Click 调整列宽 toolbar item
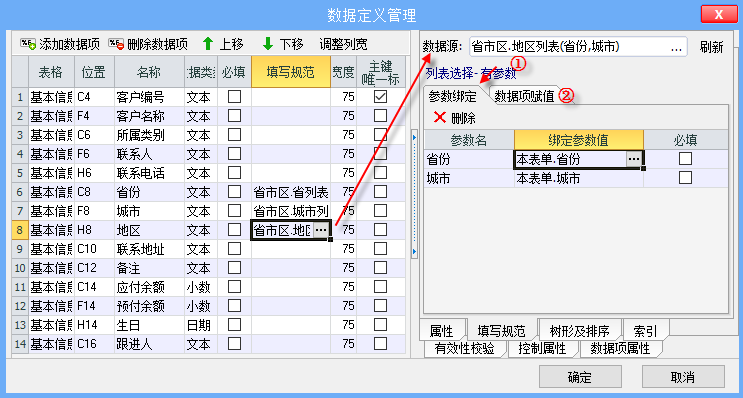743x398 pixels. (x=344, y=45)
